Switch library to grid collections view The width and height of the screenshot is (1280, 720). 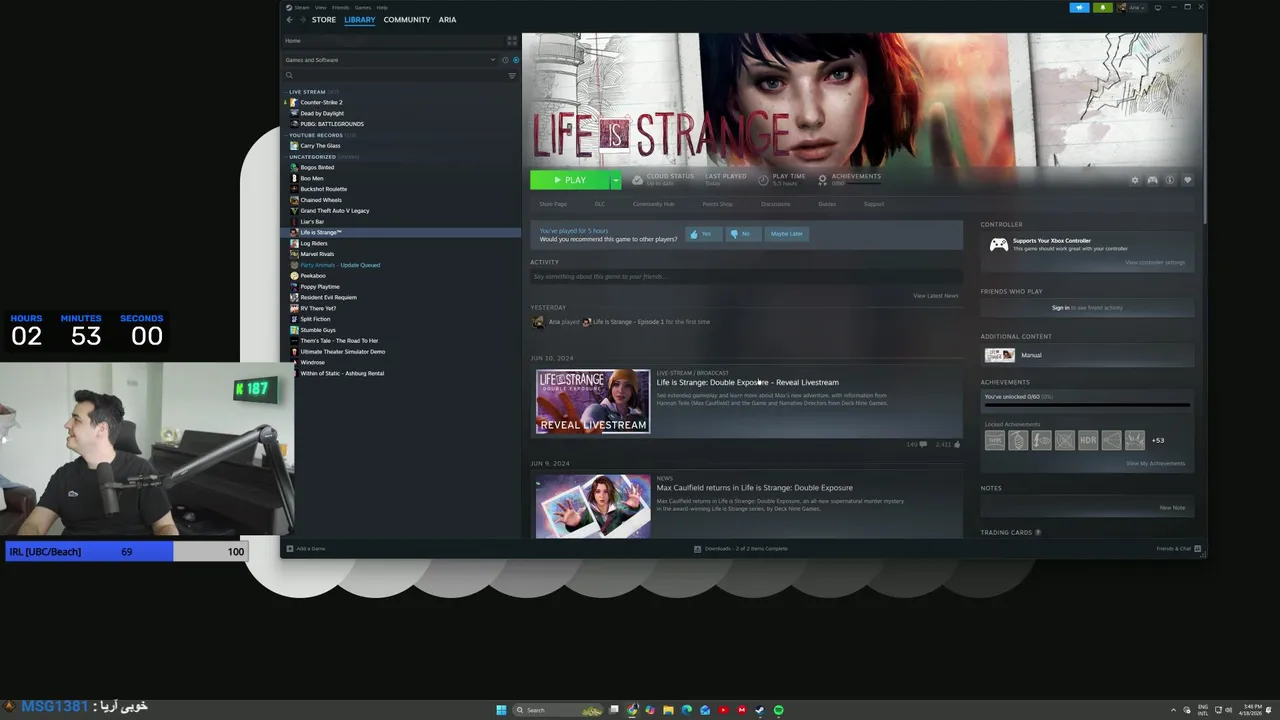click(x=512, y=41)
